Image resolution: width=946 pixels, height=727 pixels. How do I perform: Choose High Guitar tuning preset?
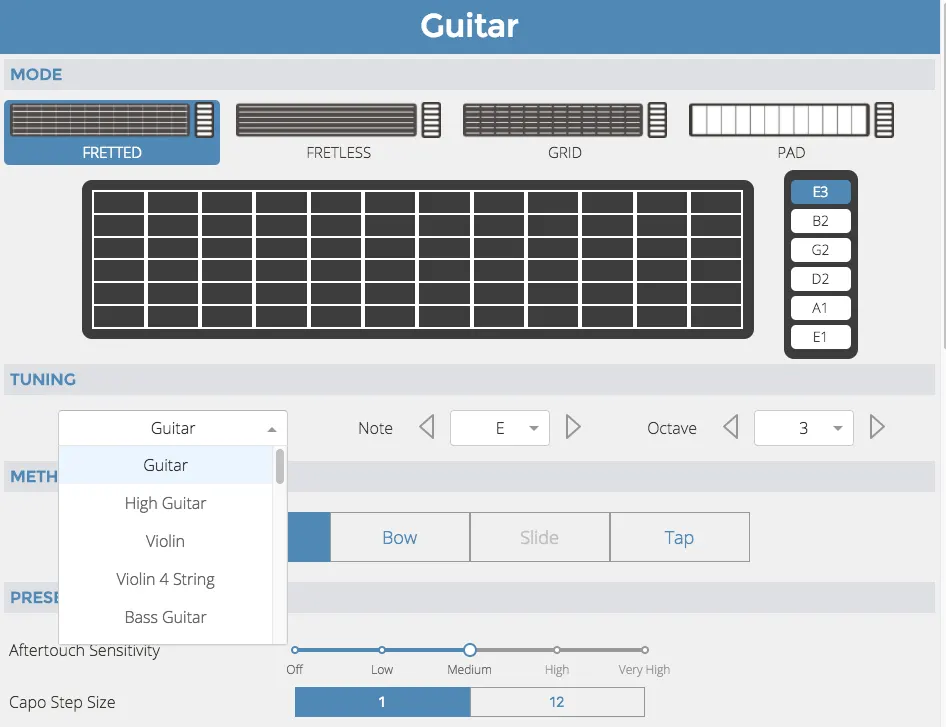(166, 503)
